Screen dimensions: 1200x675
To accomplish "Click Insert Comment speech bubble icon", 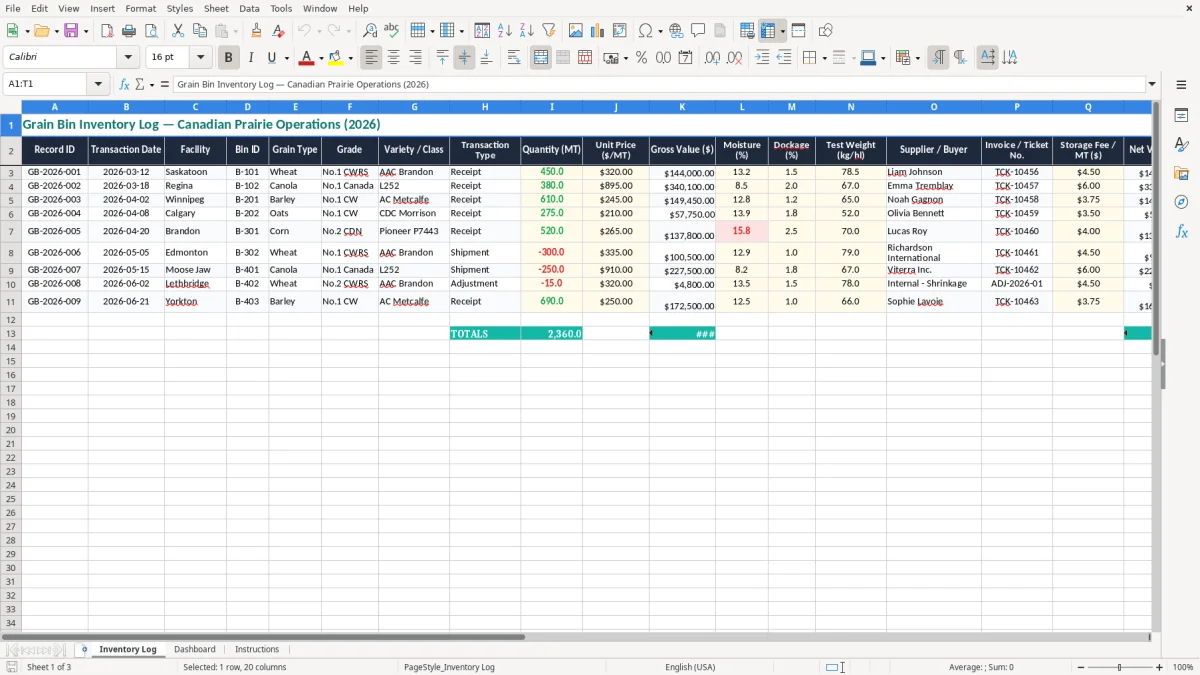I will point(698,31).
